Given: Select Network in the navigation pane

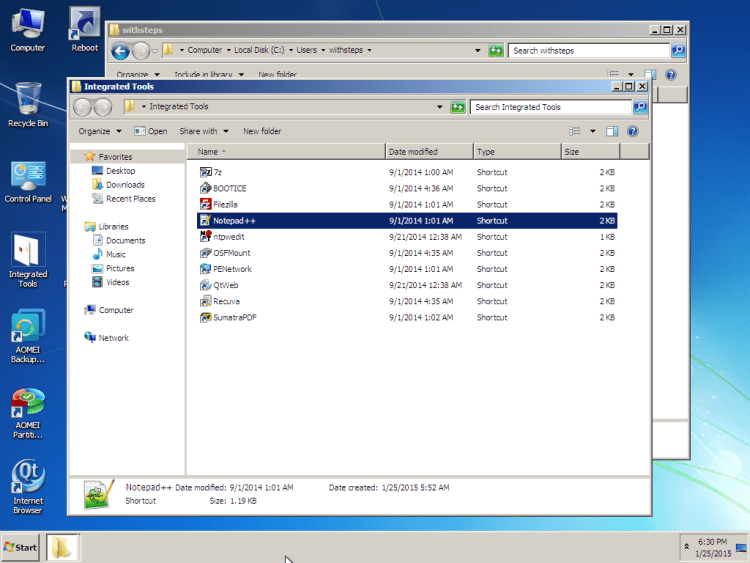Looking at the screenshot, I should [113, 338].
